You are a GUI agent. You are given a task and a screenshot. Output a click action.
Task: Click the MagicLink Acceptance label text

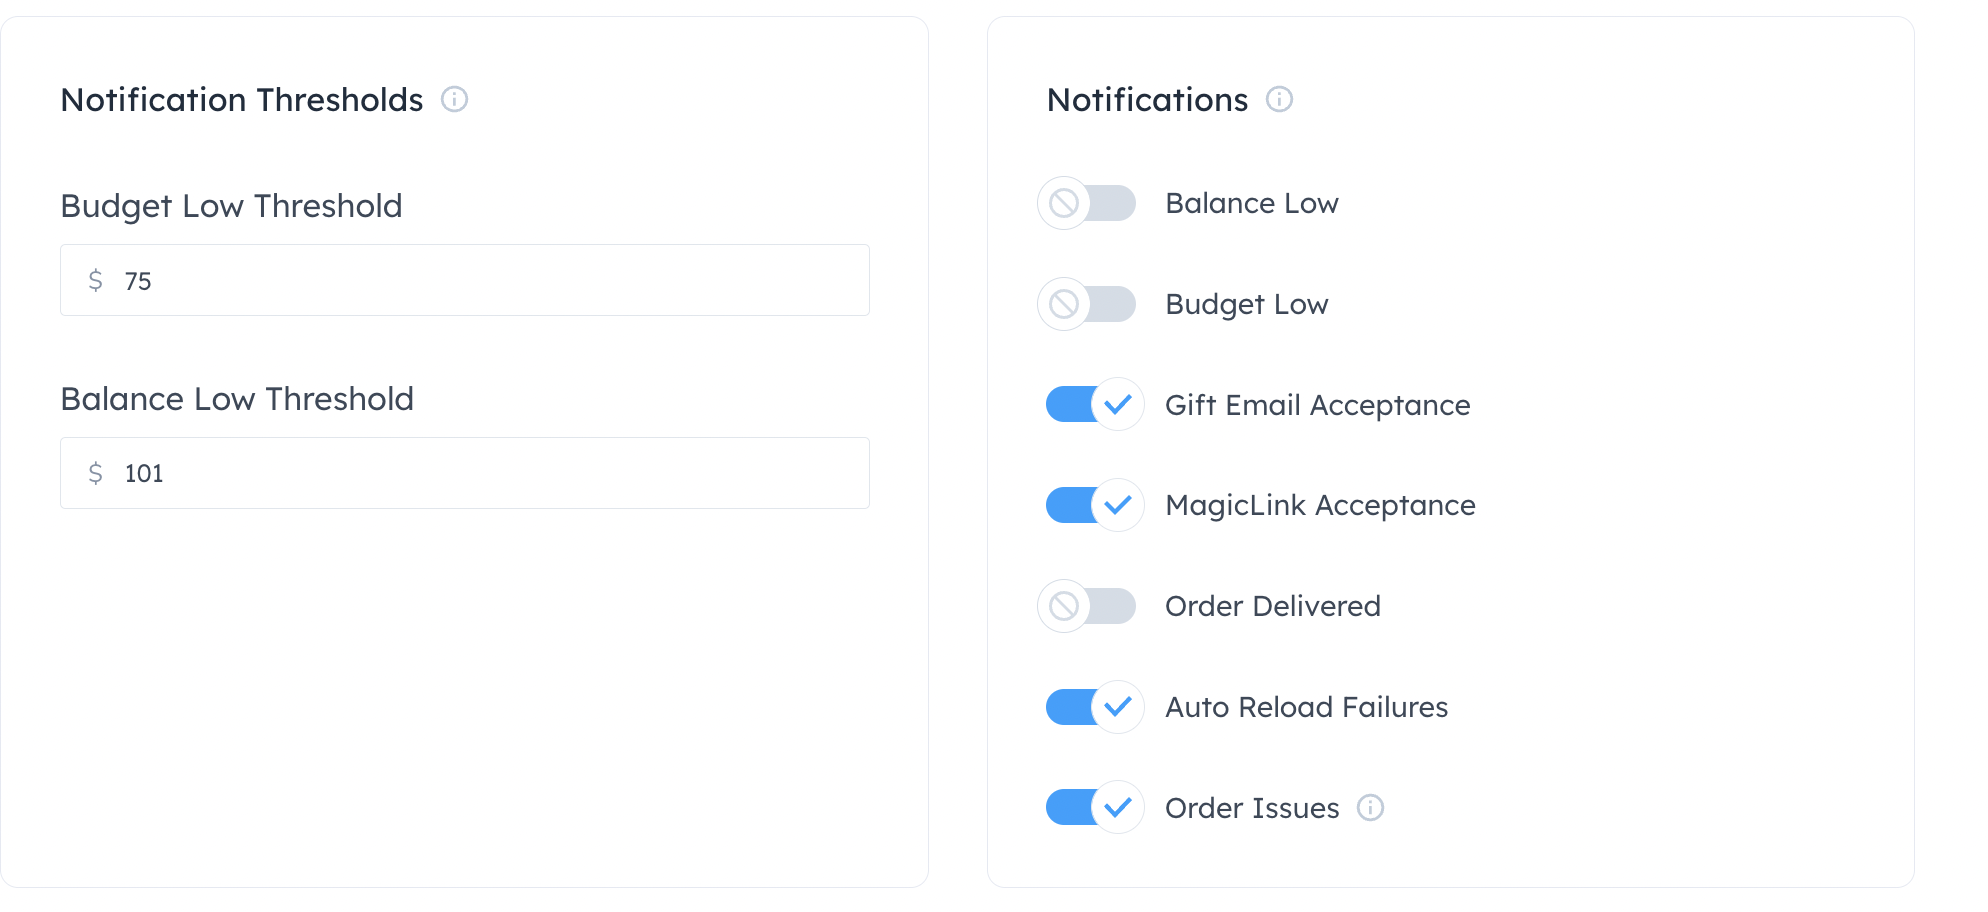pyautogui.click(x=1319, y=505)
